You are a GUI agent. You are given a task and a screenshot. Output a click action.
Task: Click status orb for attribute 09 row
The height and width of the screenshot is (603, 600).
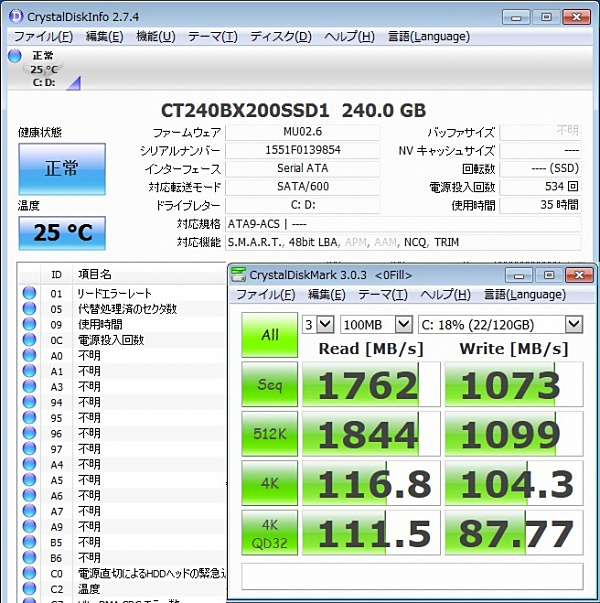(x=29, y=324)
